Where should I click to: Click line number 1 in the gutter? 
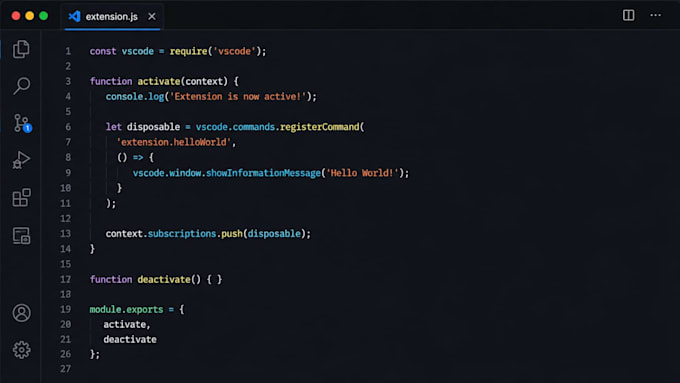tap(68, 51)
